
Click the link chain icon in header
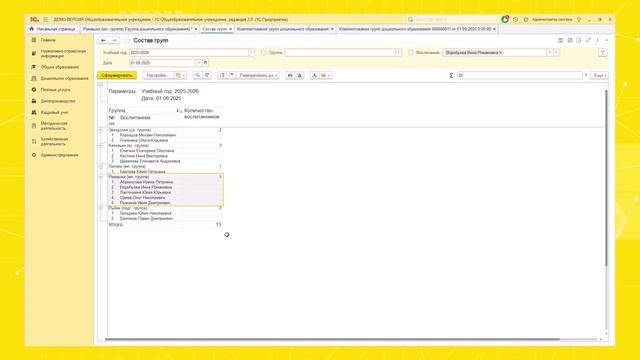[x=588, y=40]
